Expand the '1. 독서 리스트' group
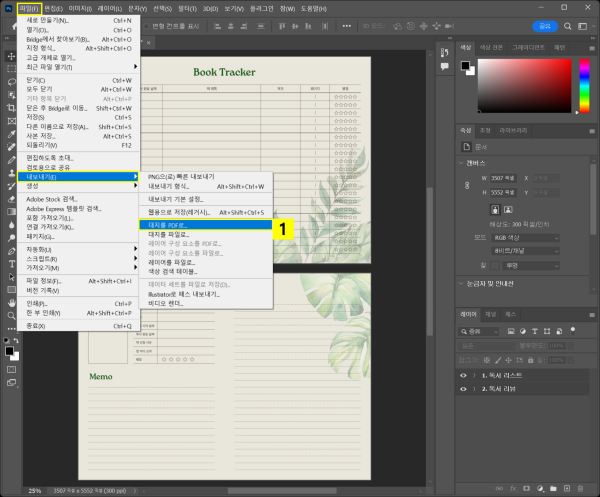This screenshot has width=600, height=497. pos(474,376)
